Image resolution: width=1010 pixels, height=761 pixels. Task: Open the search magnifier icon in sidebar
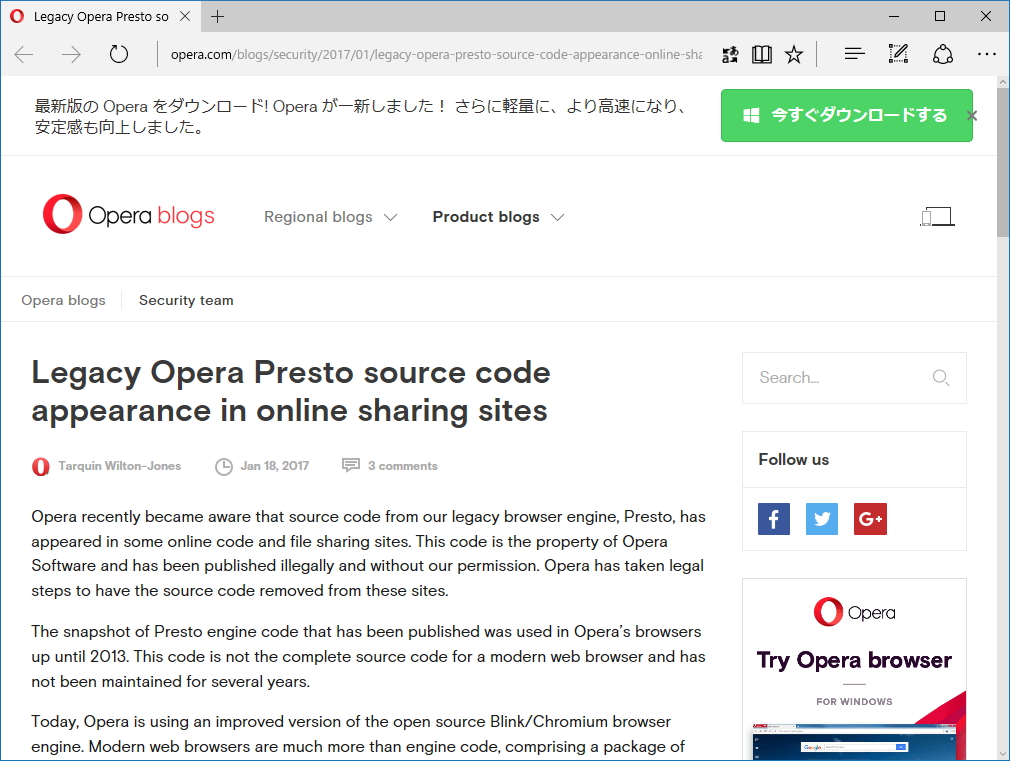(x=940, y=378)
